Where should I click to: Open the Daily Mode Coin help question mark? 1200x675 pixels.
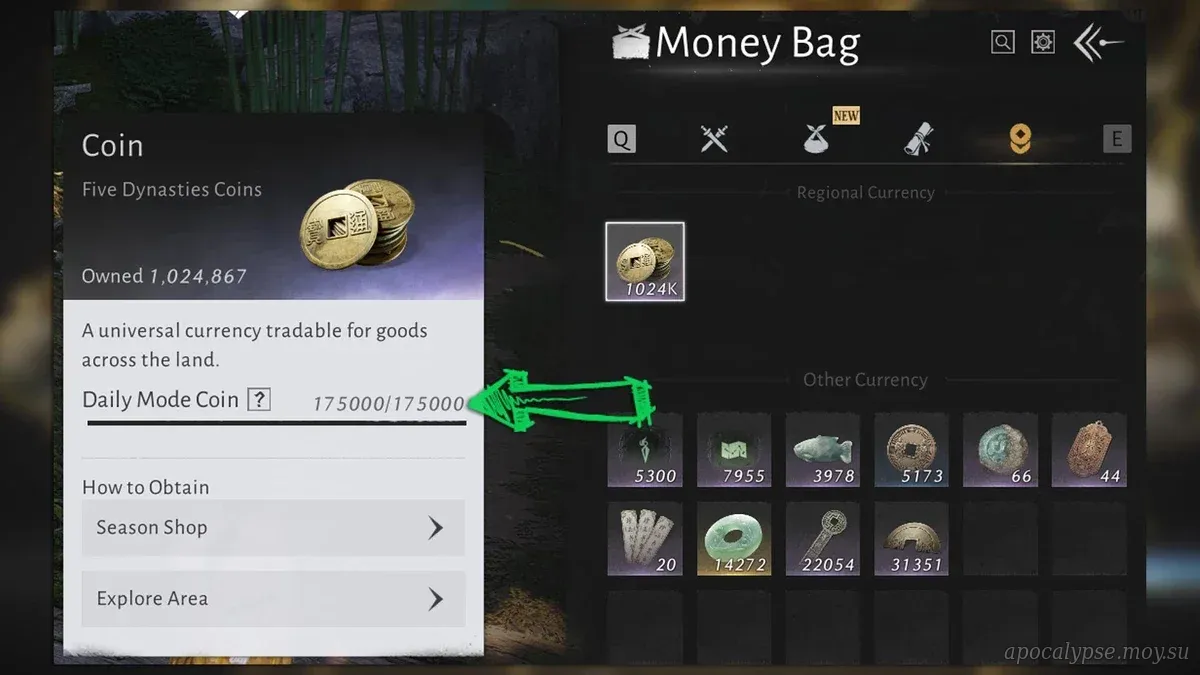[259, 400]
